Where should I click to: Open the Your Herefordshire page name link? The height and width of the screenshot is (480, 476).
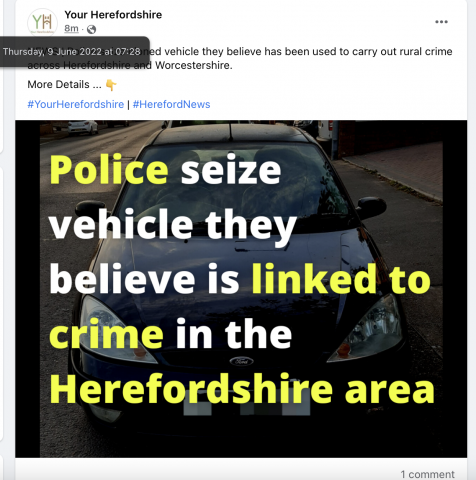pyautogui.click(x=113, y=15)
